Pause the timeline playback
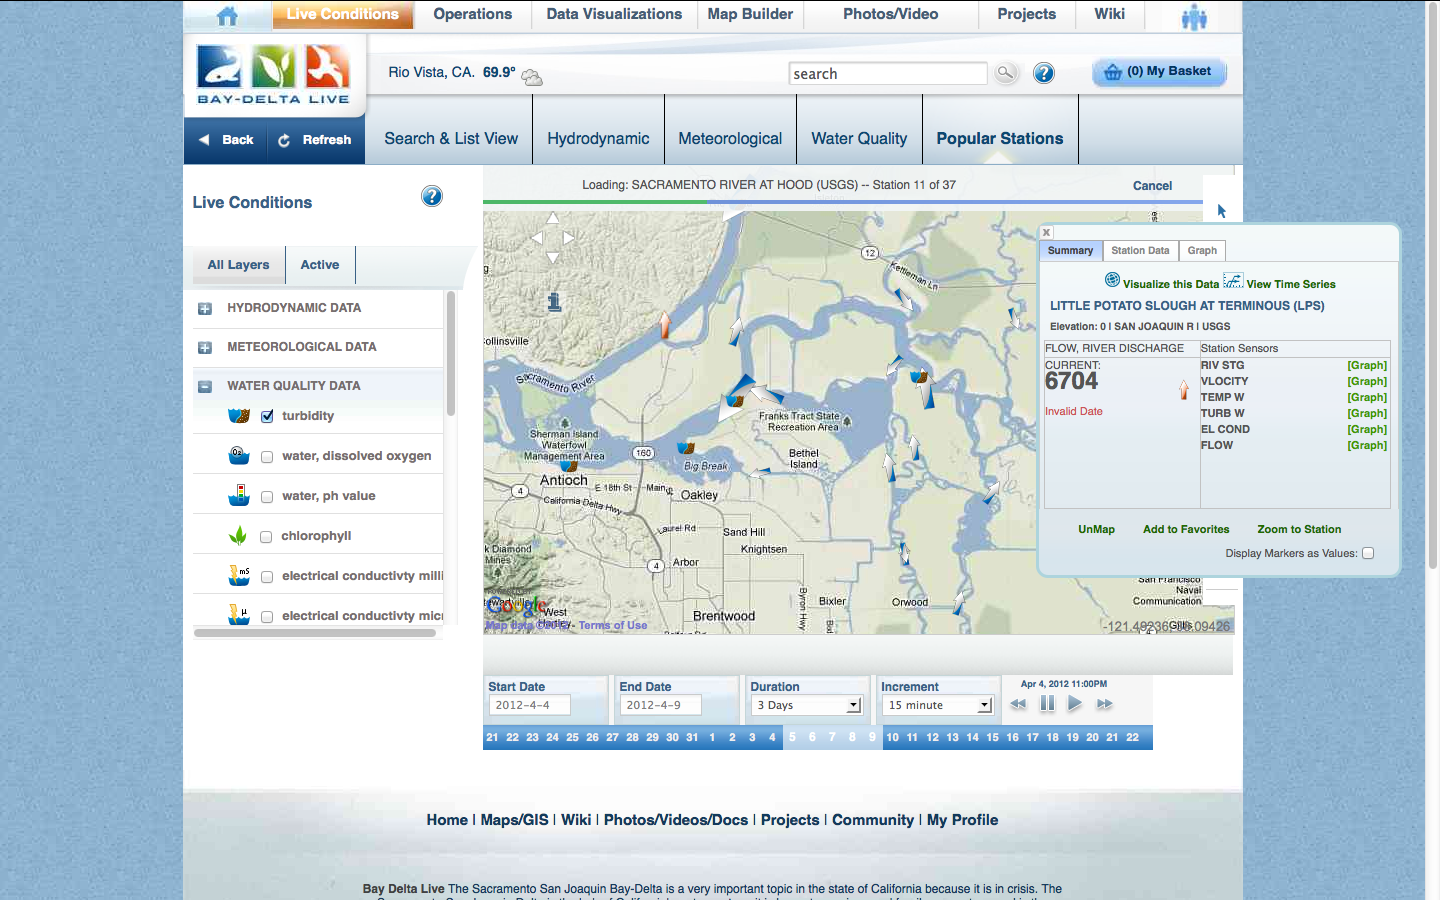 [x=1047, y=703]
